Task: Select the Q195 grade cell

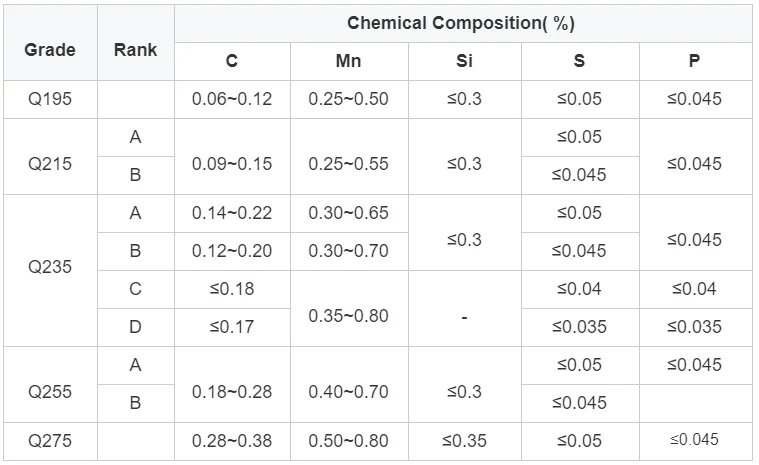Action: click(49, 99)
